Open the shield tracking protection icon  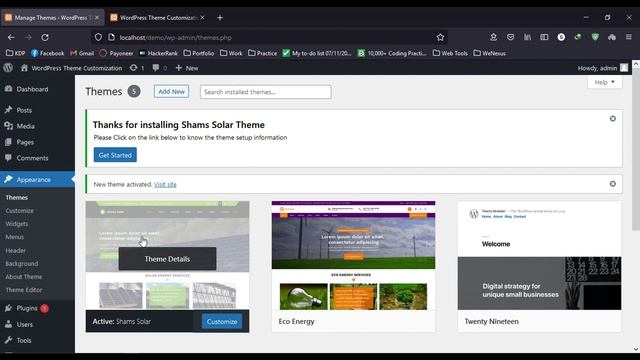tap(98, 37)
